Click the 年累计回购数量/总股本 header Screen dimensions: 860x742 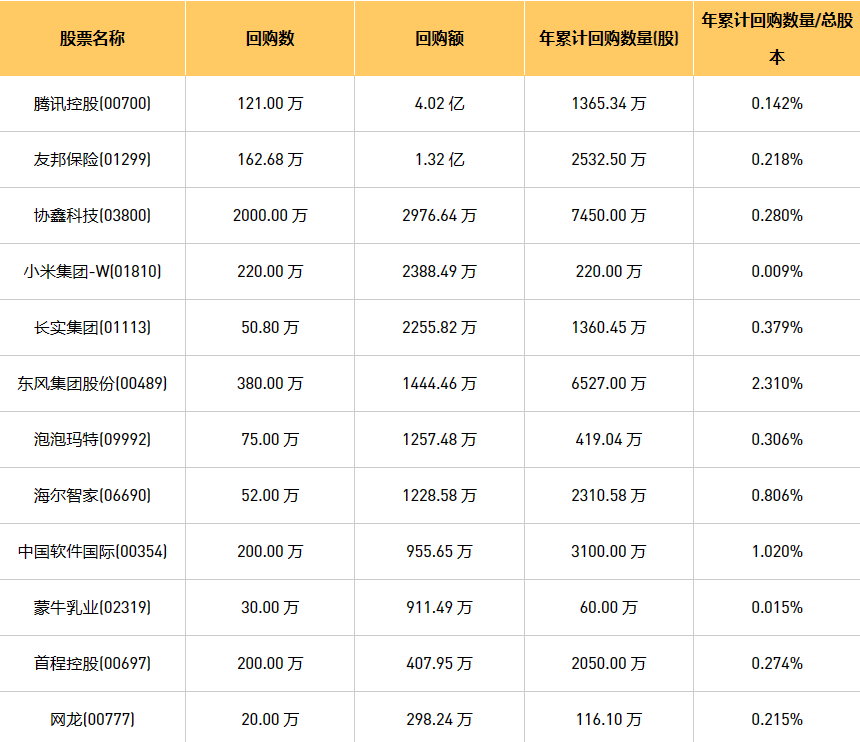[x=777, y=38]
